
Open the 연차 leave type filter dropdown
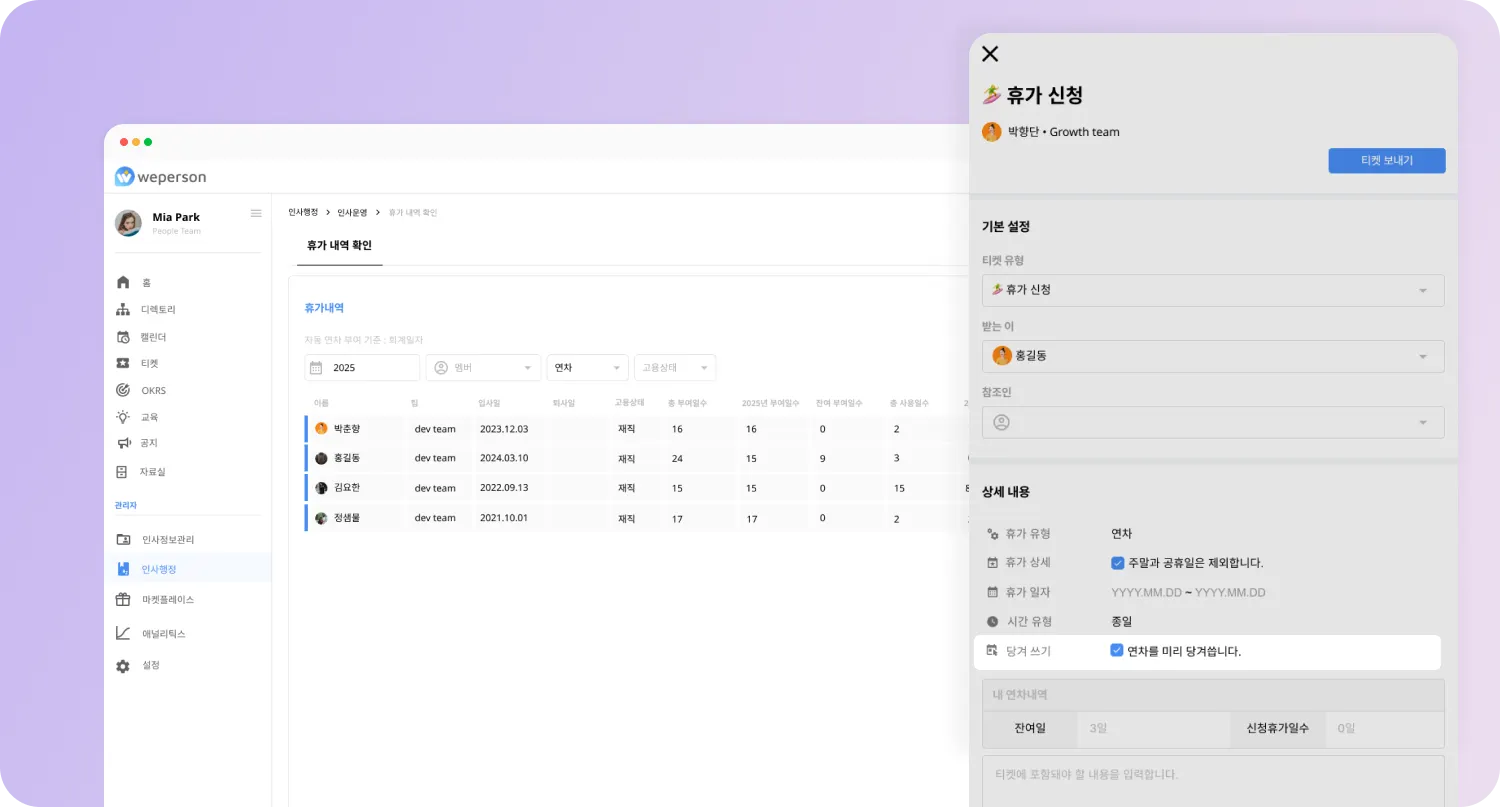(587, 368)
